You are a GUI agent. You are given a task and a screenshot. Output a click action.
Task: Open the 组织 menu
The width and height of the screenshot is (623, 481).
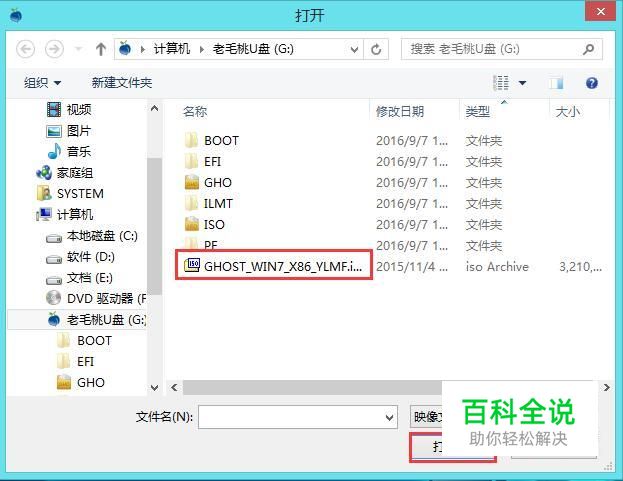pos(43,83)
